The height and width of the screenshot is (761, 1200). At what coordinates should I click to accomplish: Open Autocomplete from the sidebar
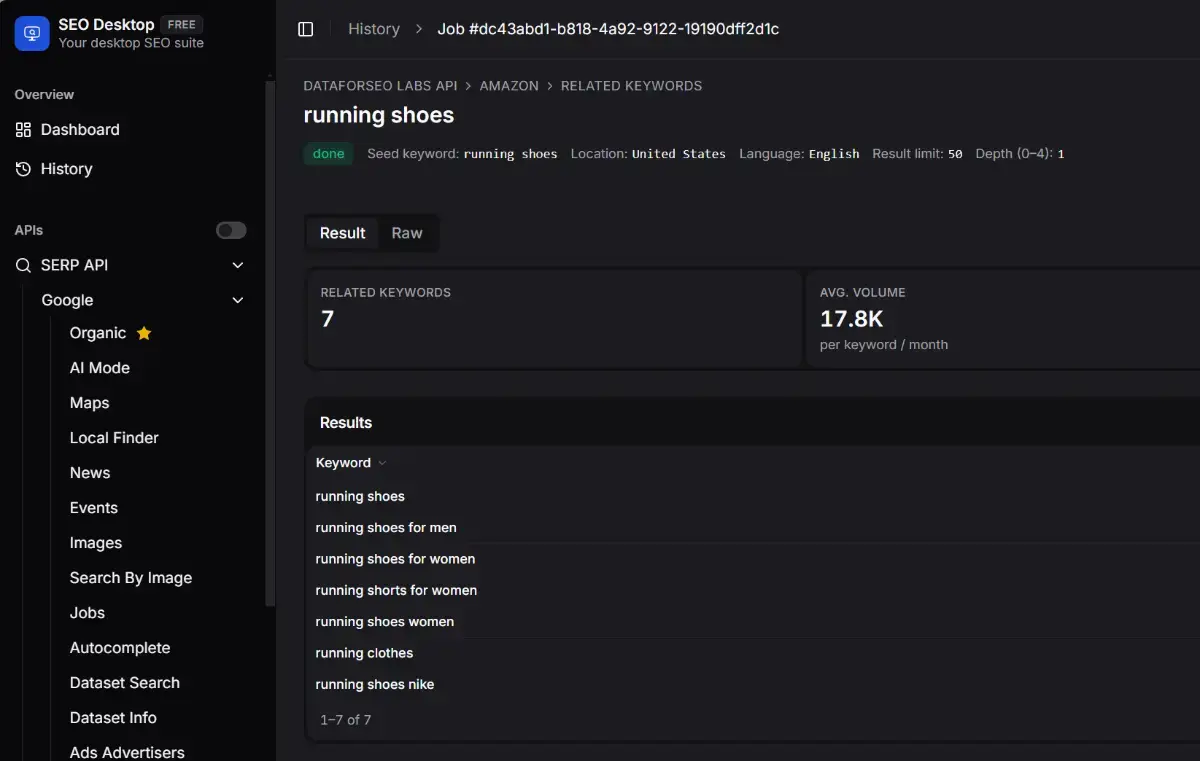(120, 647)
